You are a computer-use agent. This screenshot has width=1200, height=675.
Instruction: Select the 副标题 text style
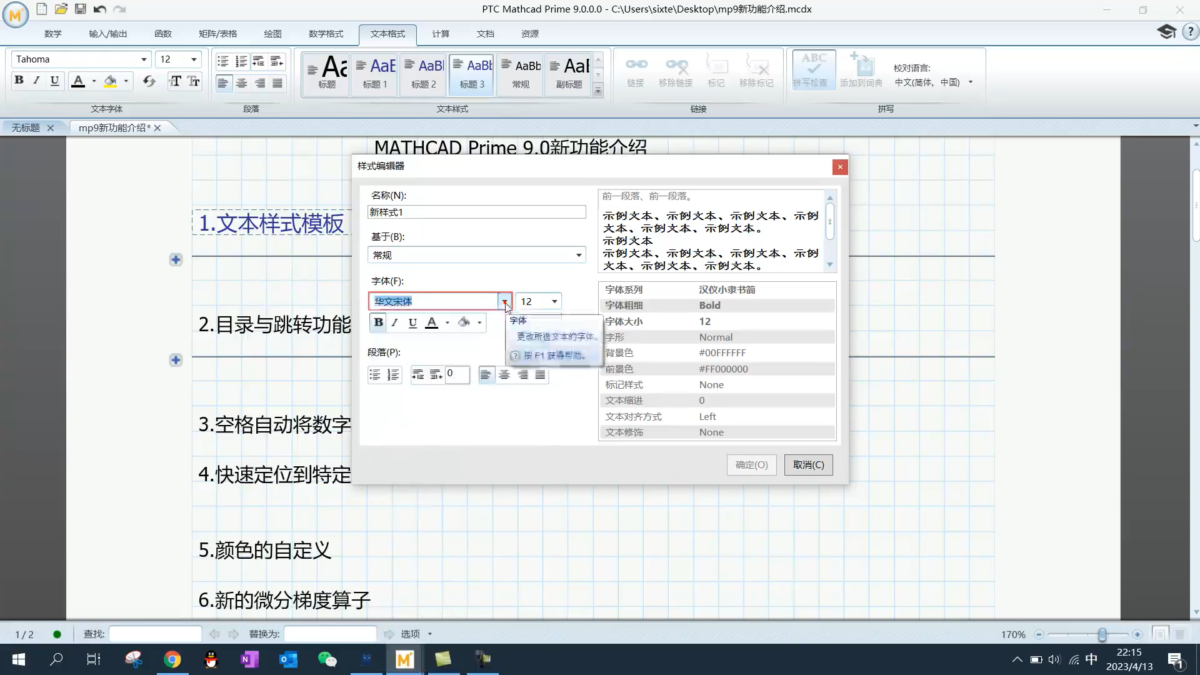point(569,74)
